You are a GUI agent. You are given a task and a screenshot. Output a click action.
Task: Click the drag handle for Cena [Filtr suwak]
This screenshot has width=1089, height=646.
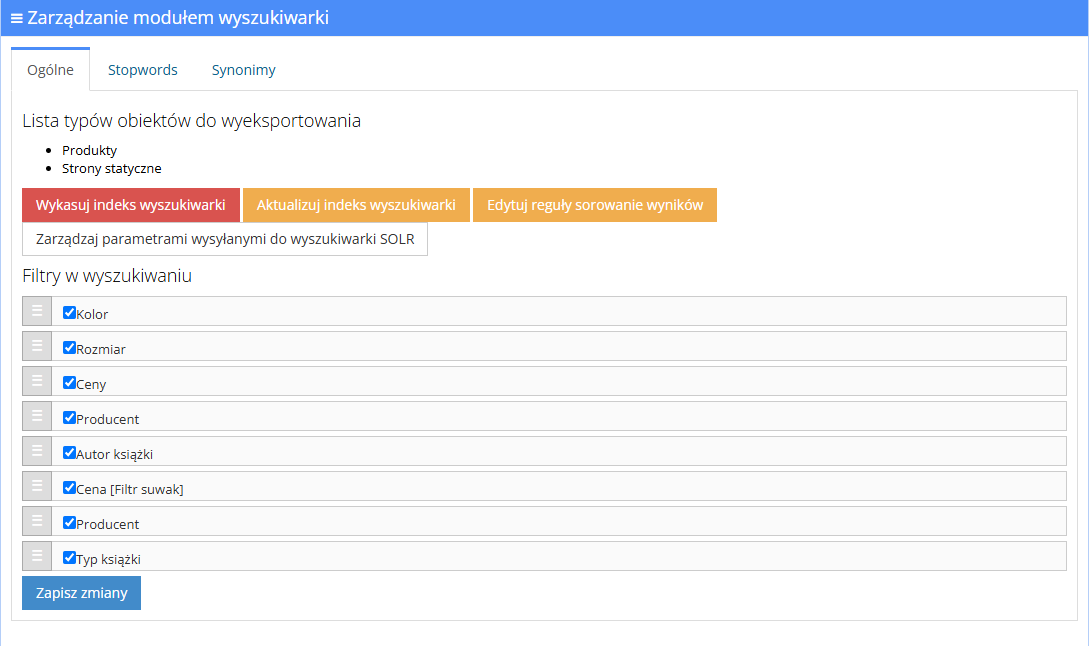(37, 486)
